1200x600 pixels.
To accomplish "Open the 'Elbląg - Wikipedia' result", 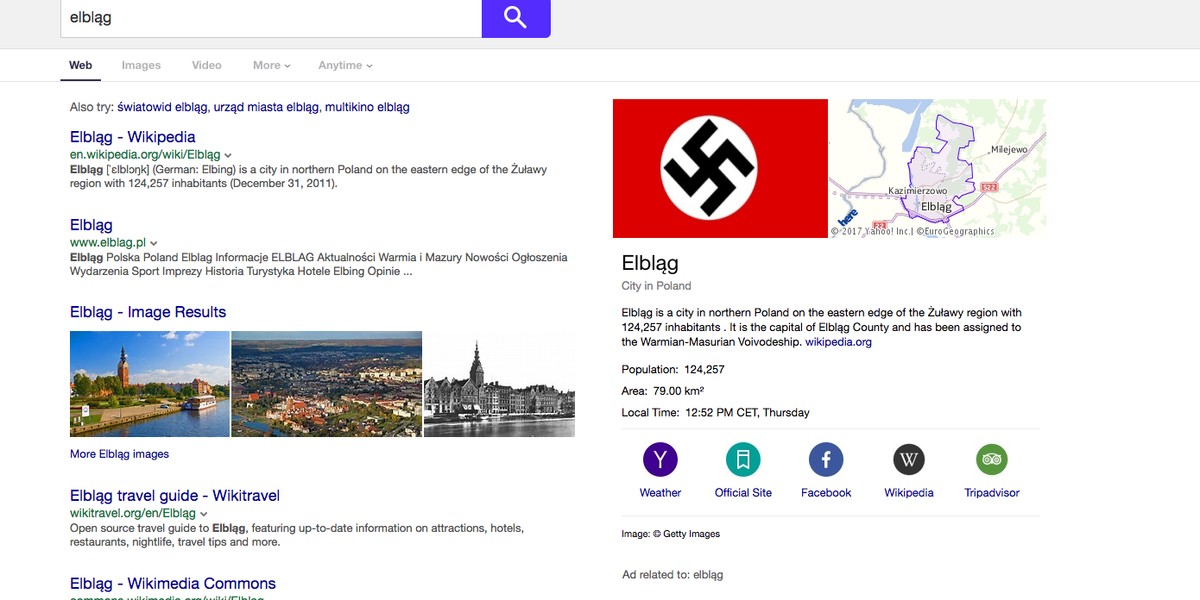I will coord(133,137).
